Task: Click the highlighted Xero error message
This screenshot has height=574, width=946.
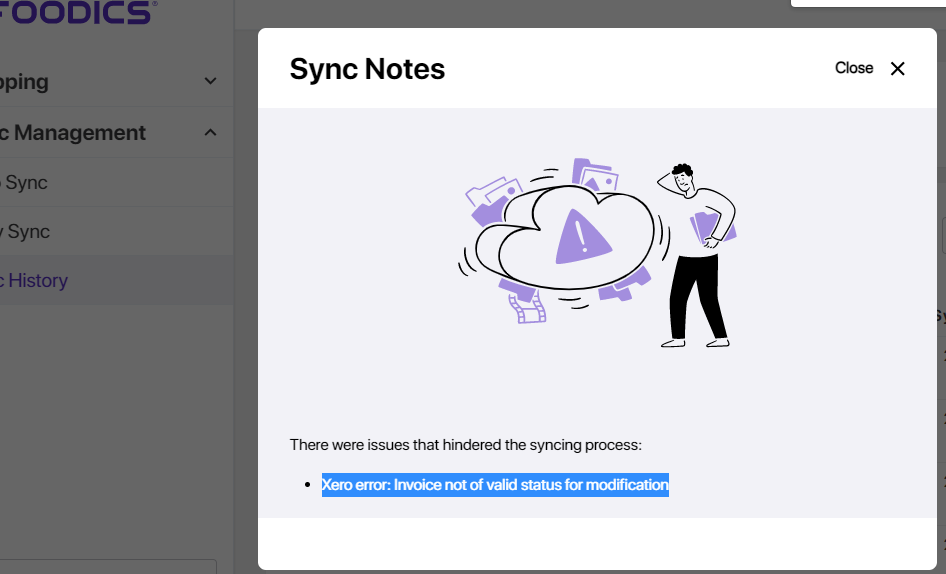Action: pyautogui.click(x=494, y=485)
